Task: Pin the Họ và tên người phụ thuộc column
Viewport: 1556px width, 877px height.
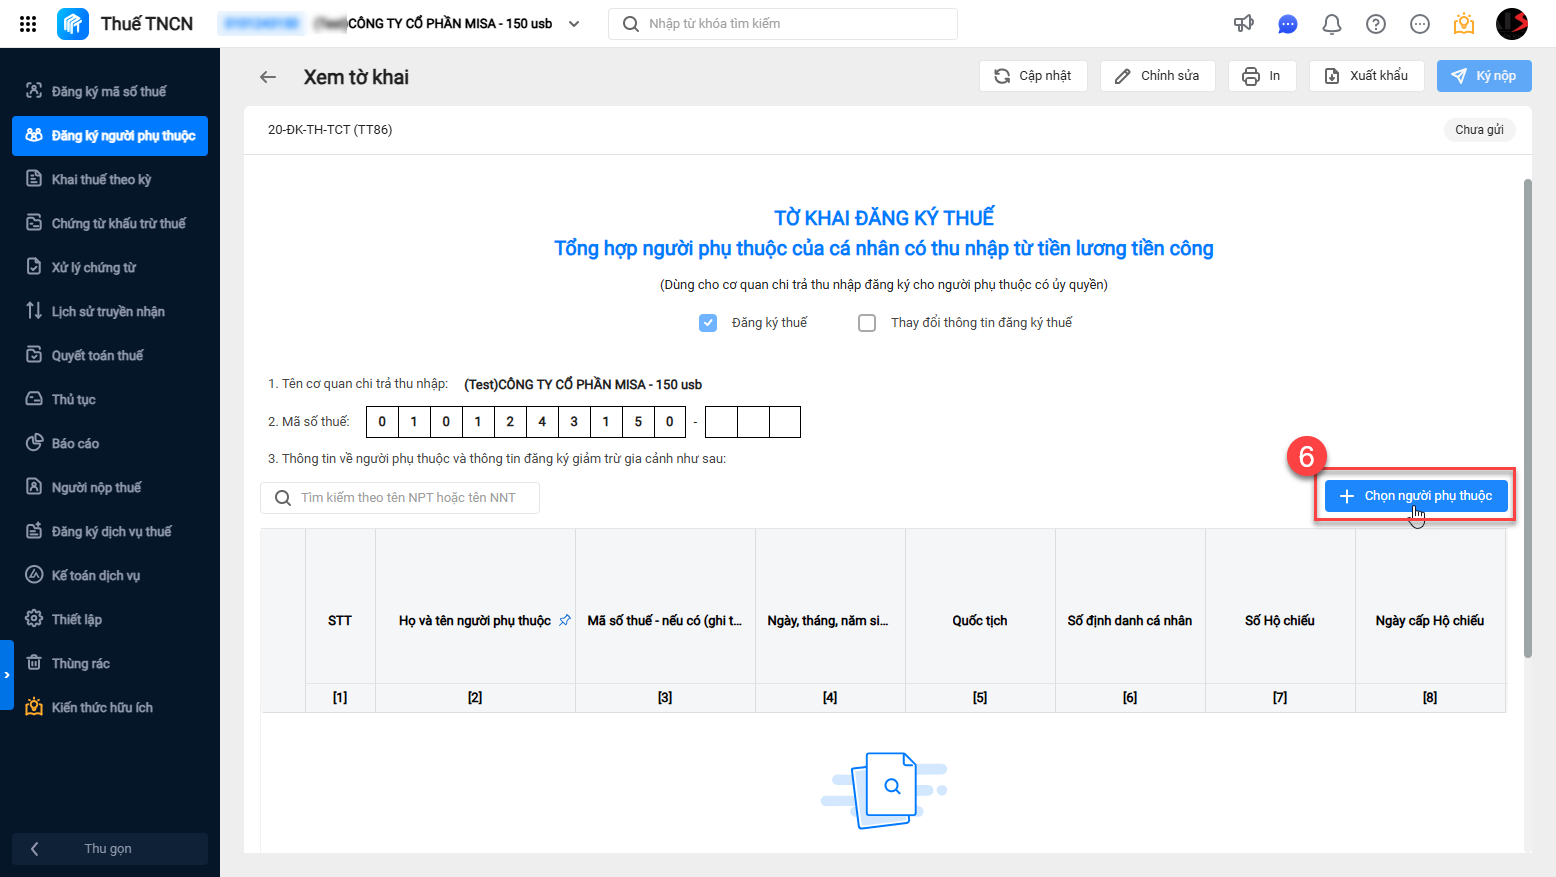Action: point(565,620)
